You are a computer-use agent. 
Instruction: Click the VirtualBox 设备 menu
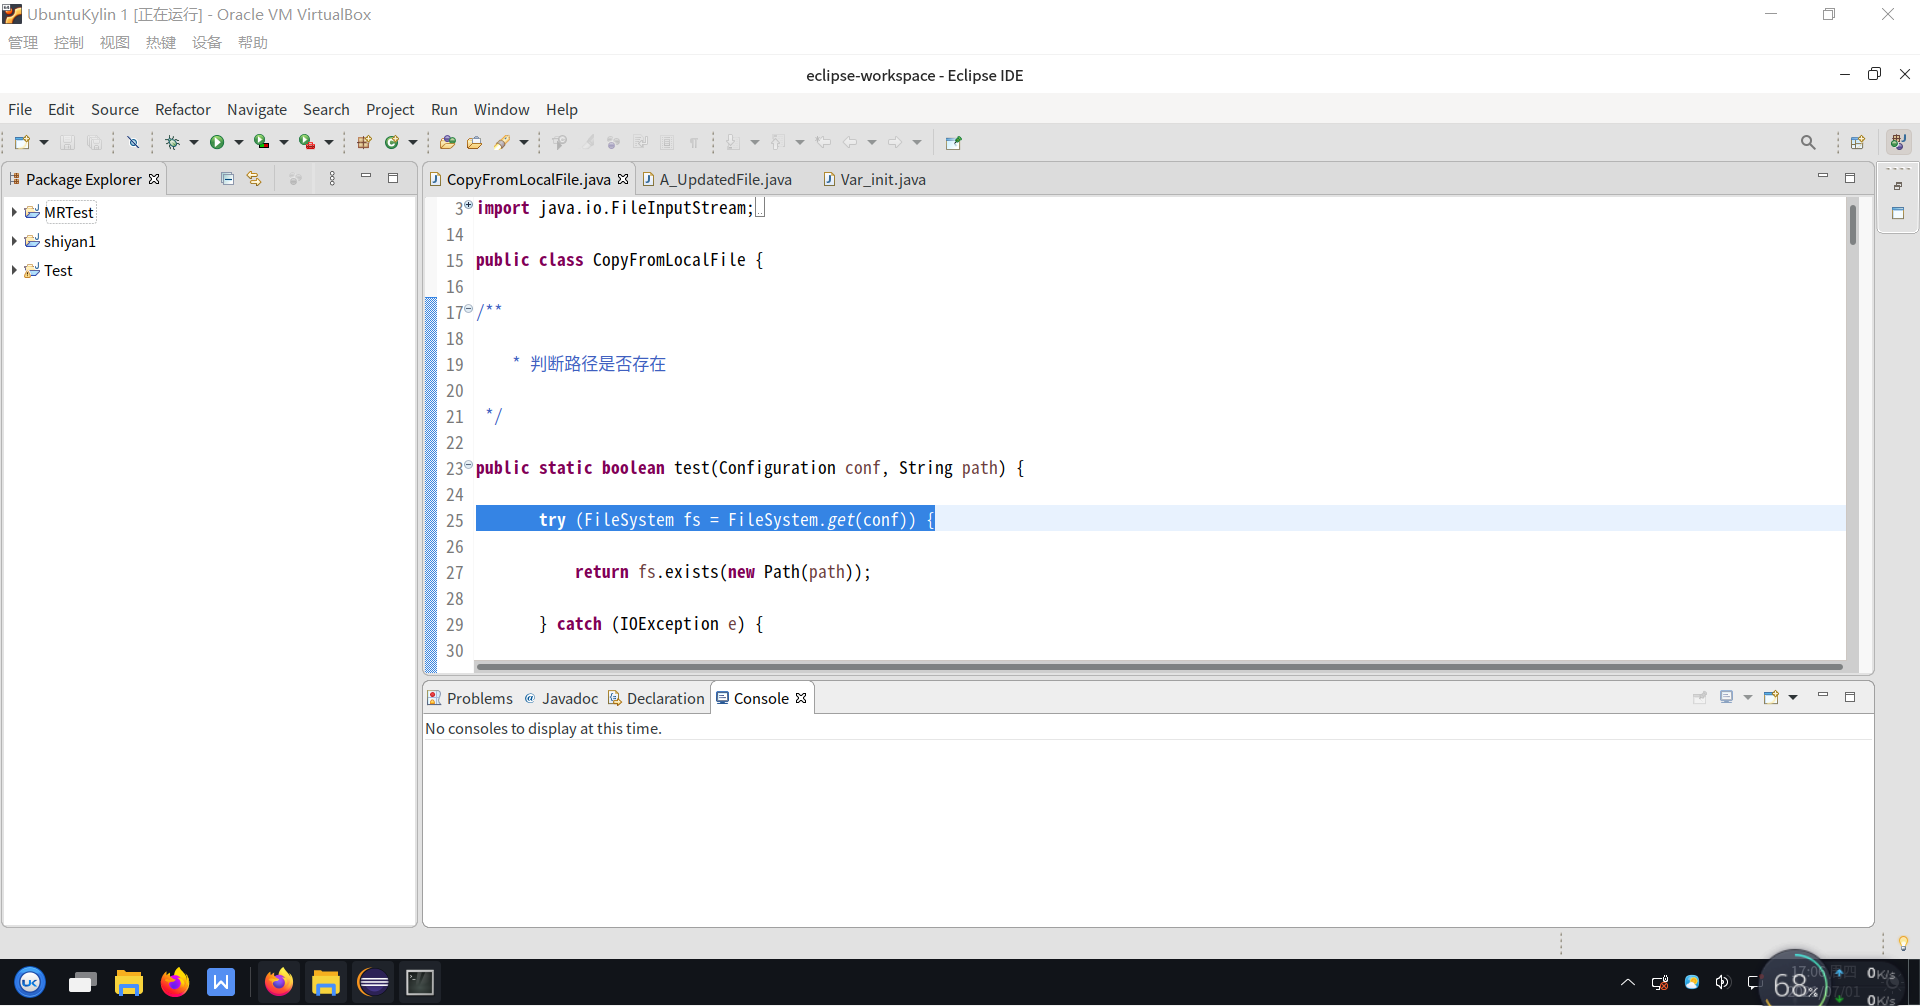coord(207,42)
